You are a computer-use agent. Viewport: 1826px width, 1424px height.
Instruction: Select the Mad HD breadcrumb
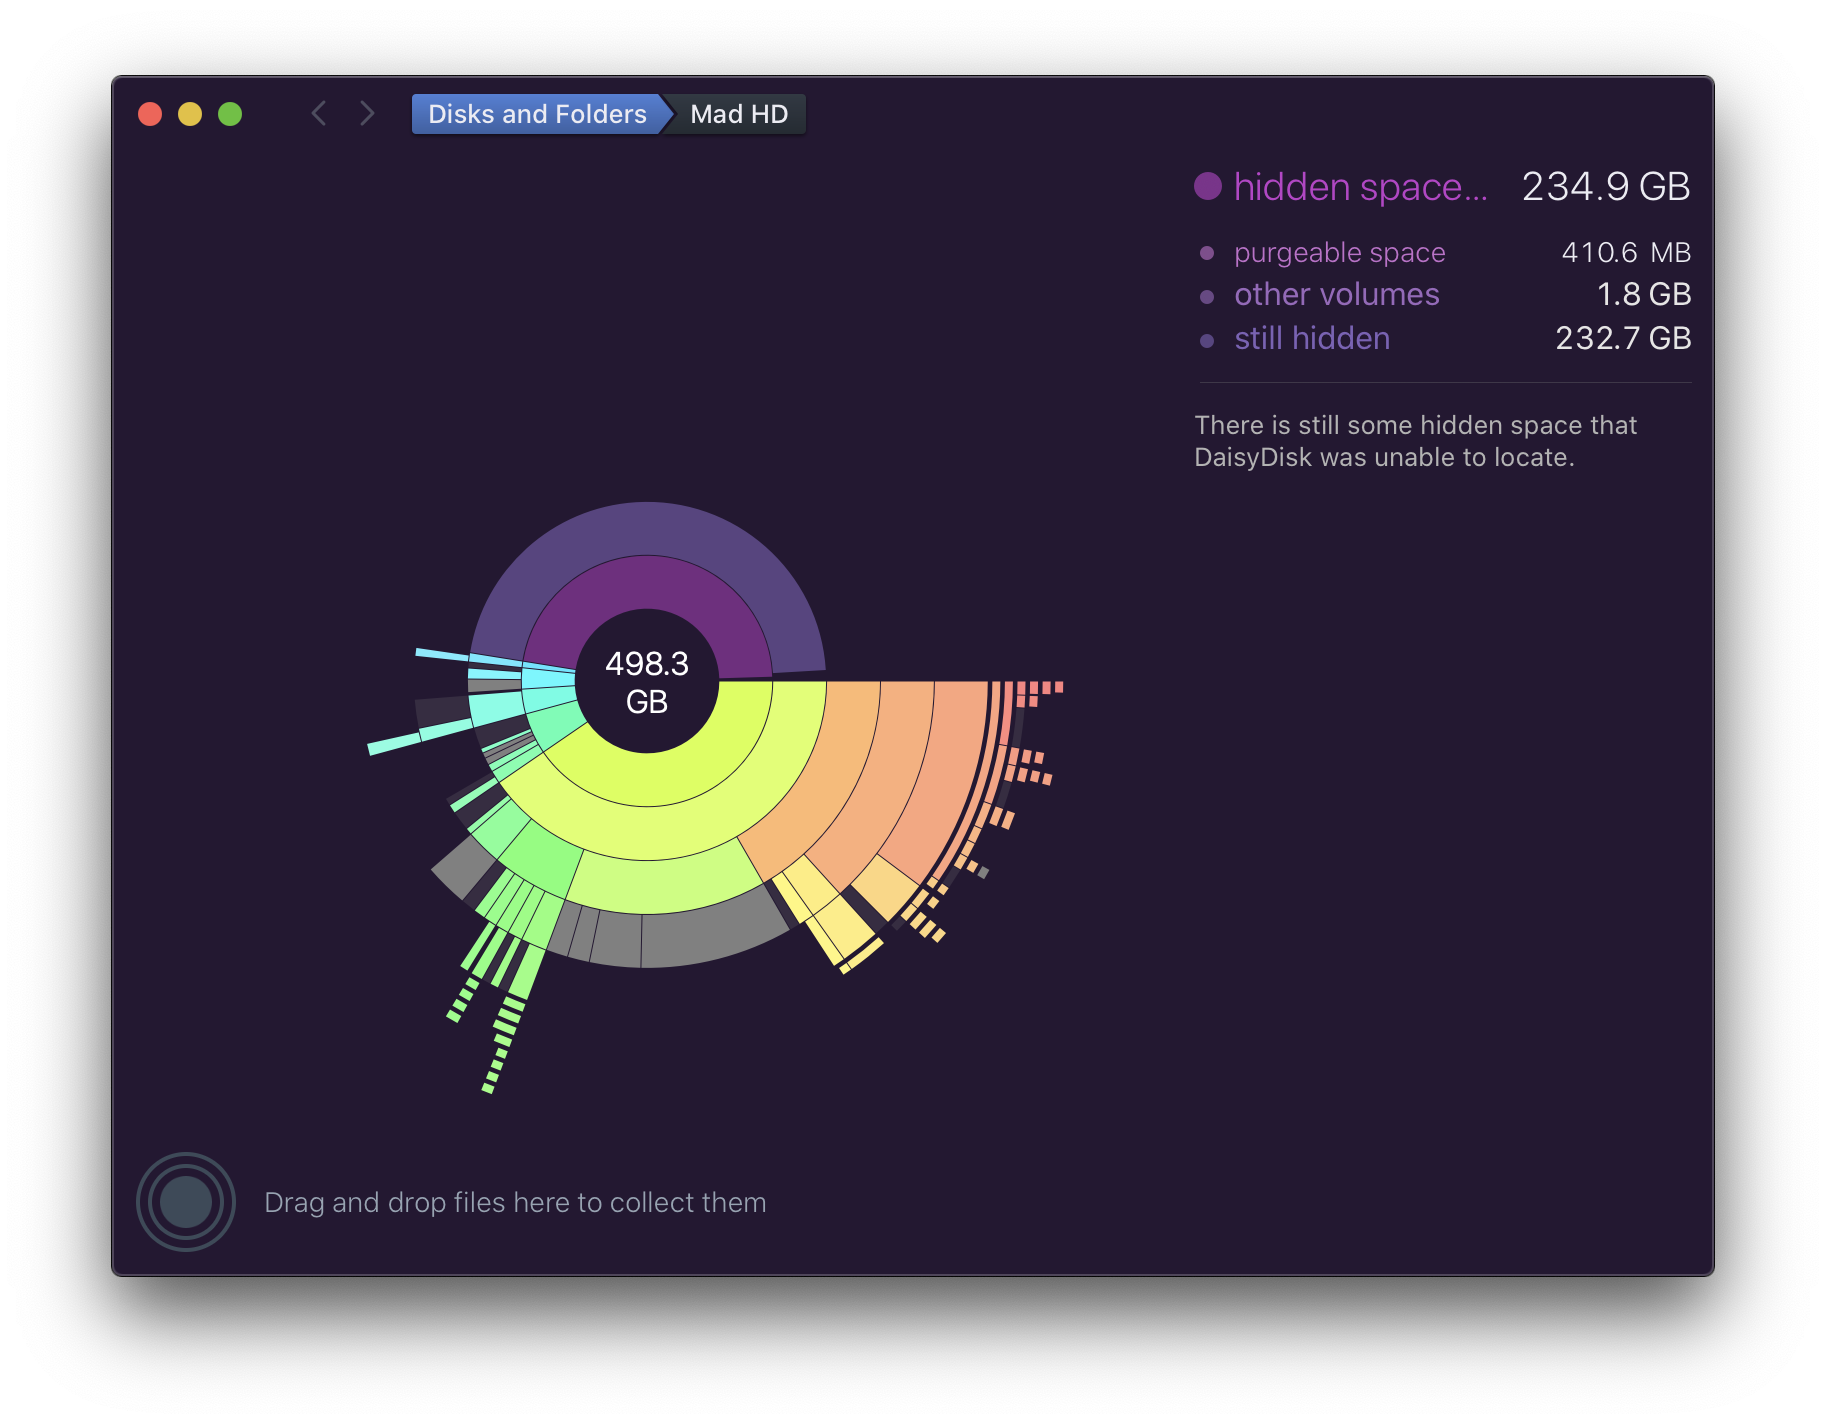tap(737, 114)
